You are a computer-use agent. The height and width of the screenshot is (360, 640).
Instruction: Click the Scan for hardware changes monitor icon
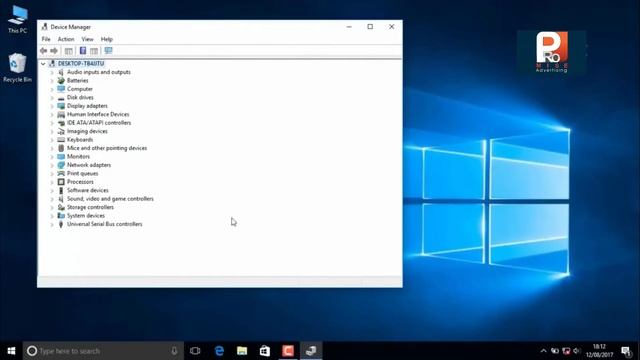coord(108,51)
